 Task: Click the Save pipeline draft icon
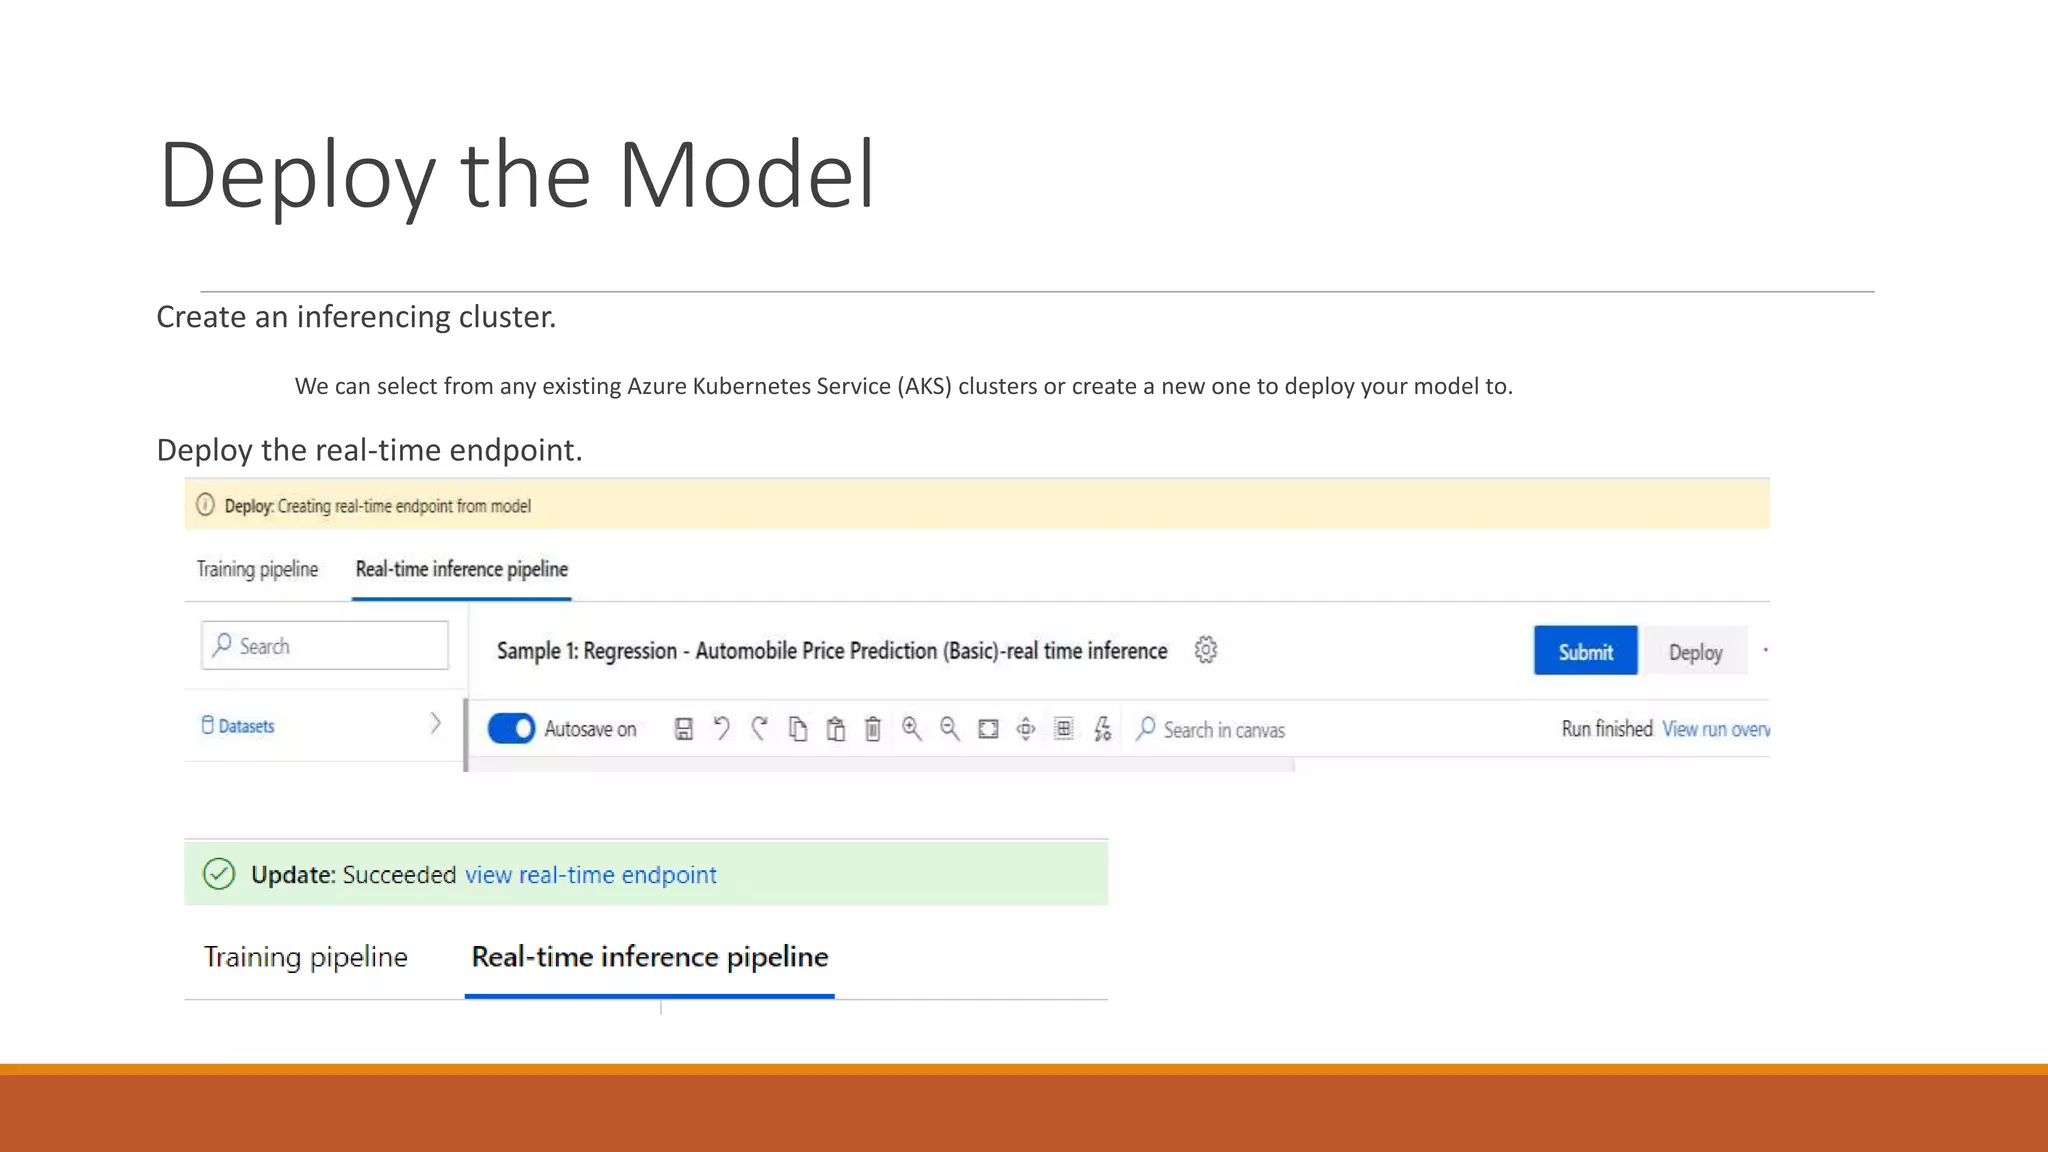[684, 729]
